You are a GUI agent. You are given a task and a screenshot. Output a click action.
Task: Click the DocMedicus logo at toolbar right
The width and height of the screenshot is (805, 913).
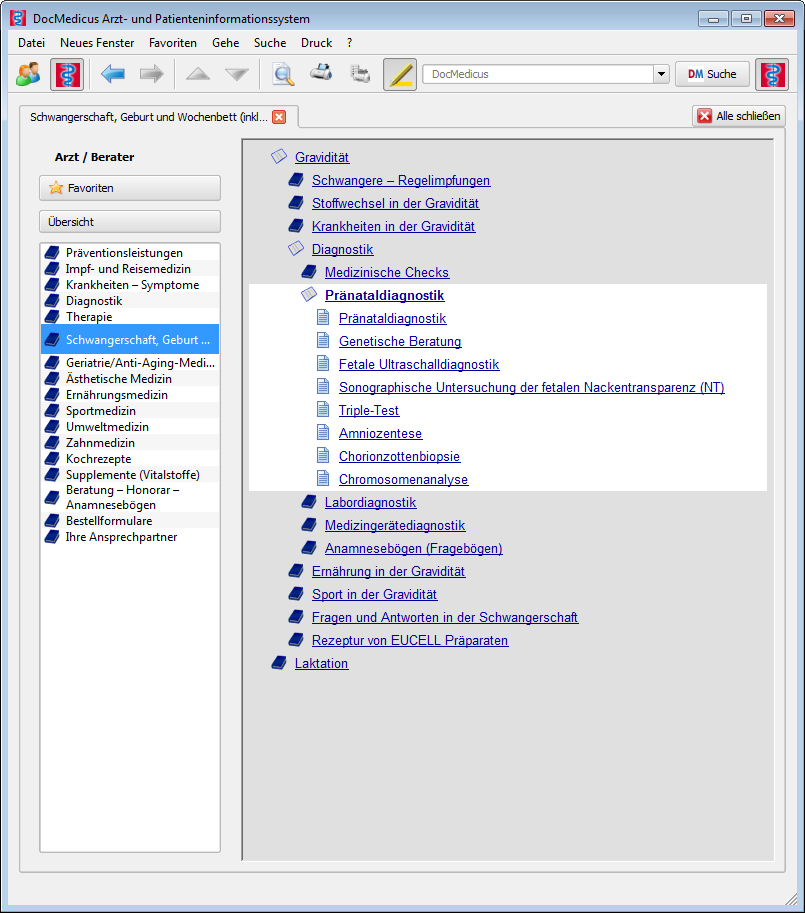pos(772,74)
